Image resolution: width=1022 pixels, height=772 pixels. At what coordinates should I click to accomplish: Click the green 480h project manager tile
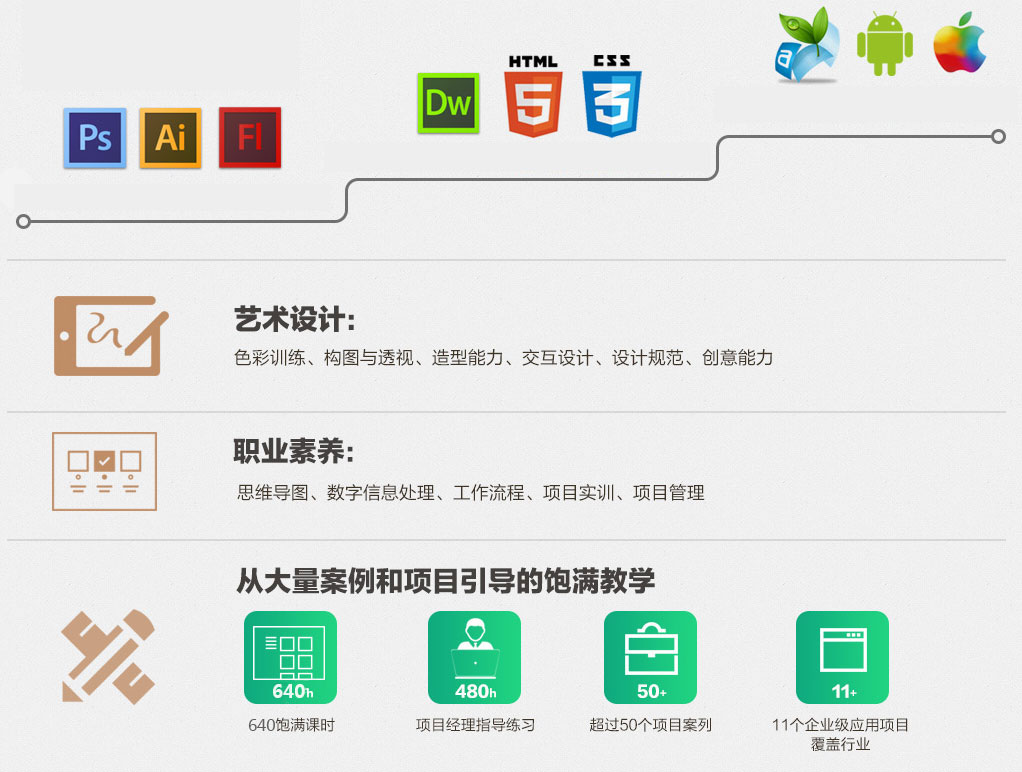(x=474, y=657)
